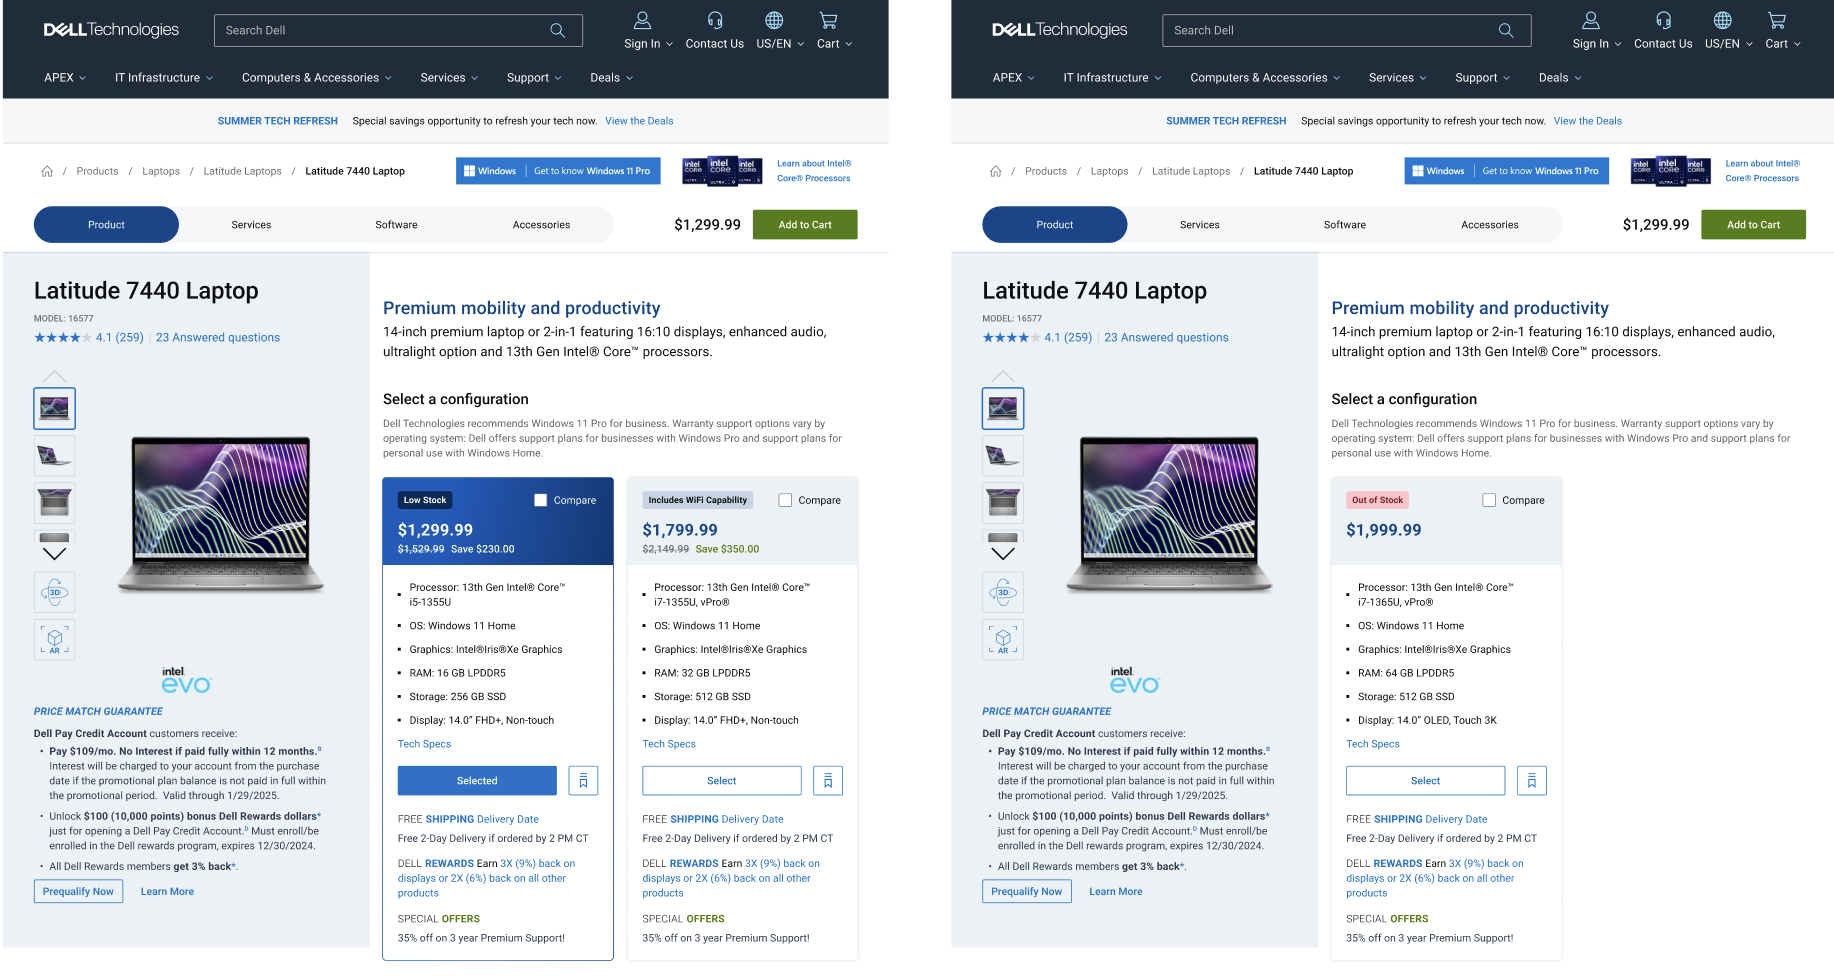The image size is (1834, 978).
Task: Select the first laptop thumbnail, left page
Action: (x=55, y=408)
